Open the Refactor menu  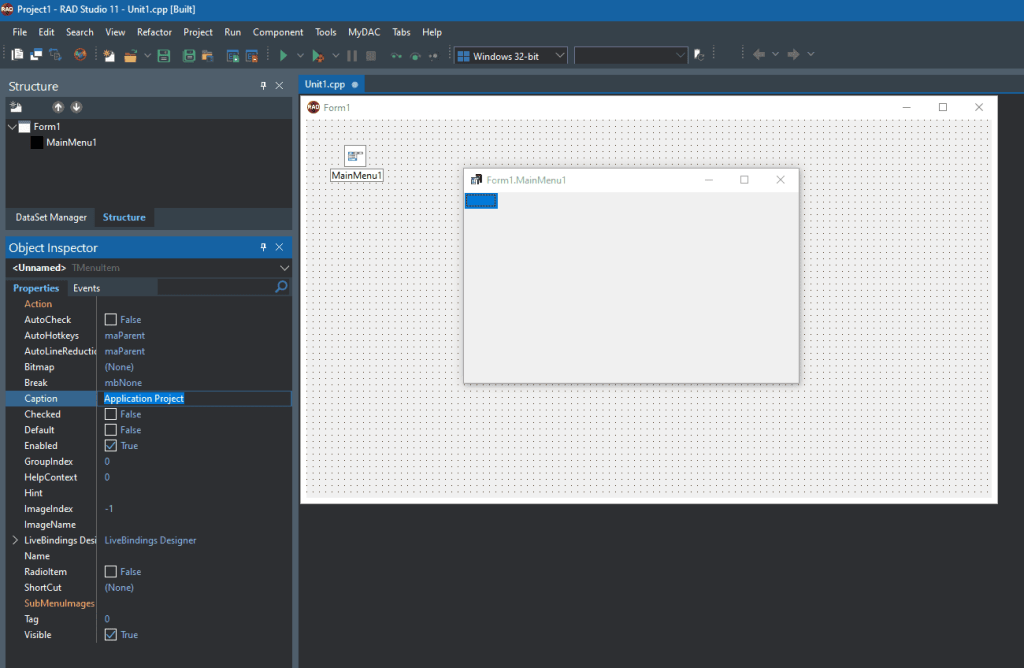pos(154,32)
